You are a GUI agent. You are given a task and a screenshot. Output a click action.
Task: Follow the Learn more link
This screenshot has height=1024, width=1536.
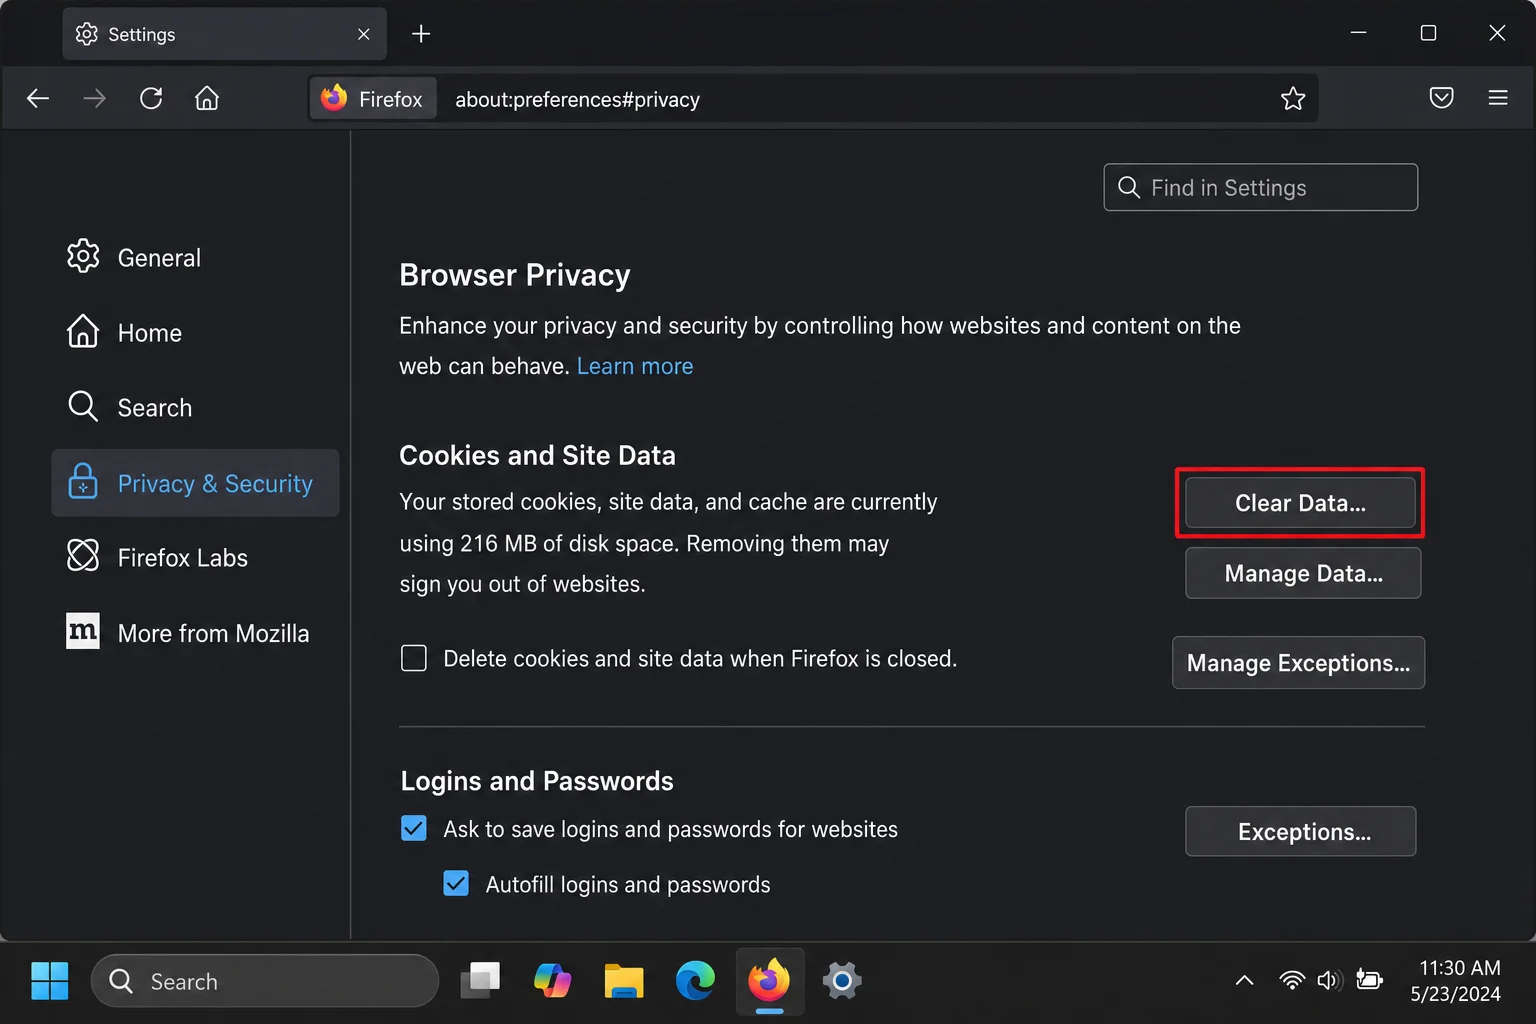(635, 366)
